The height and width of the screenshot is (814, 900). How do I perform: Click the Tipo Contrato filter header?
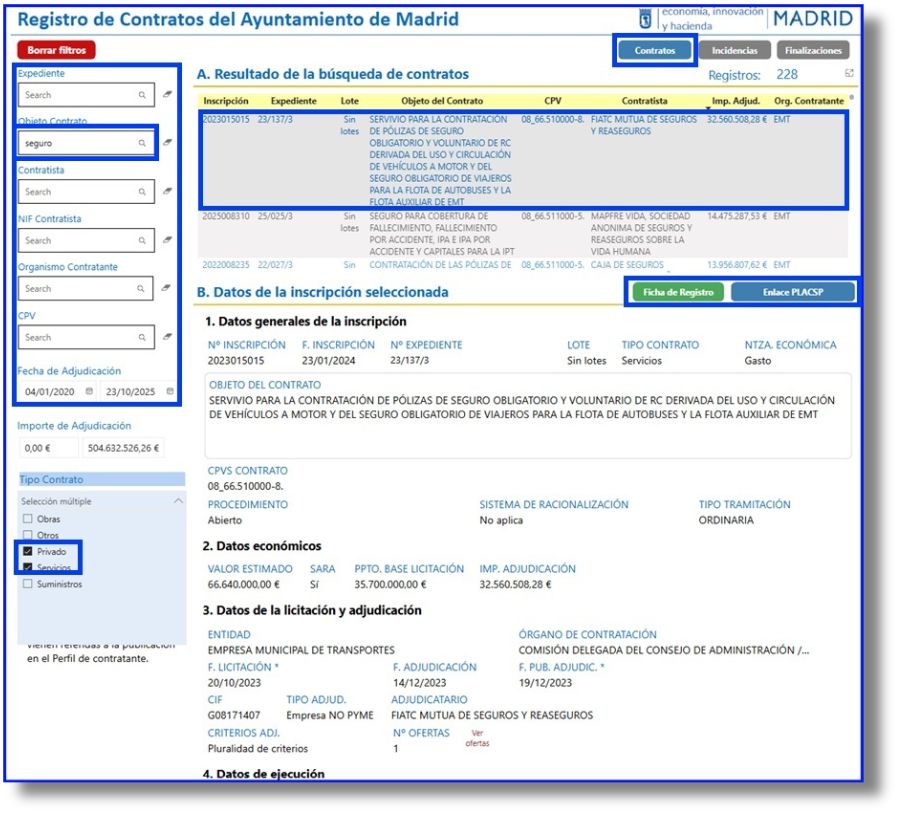click(102, 479)
